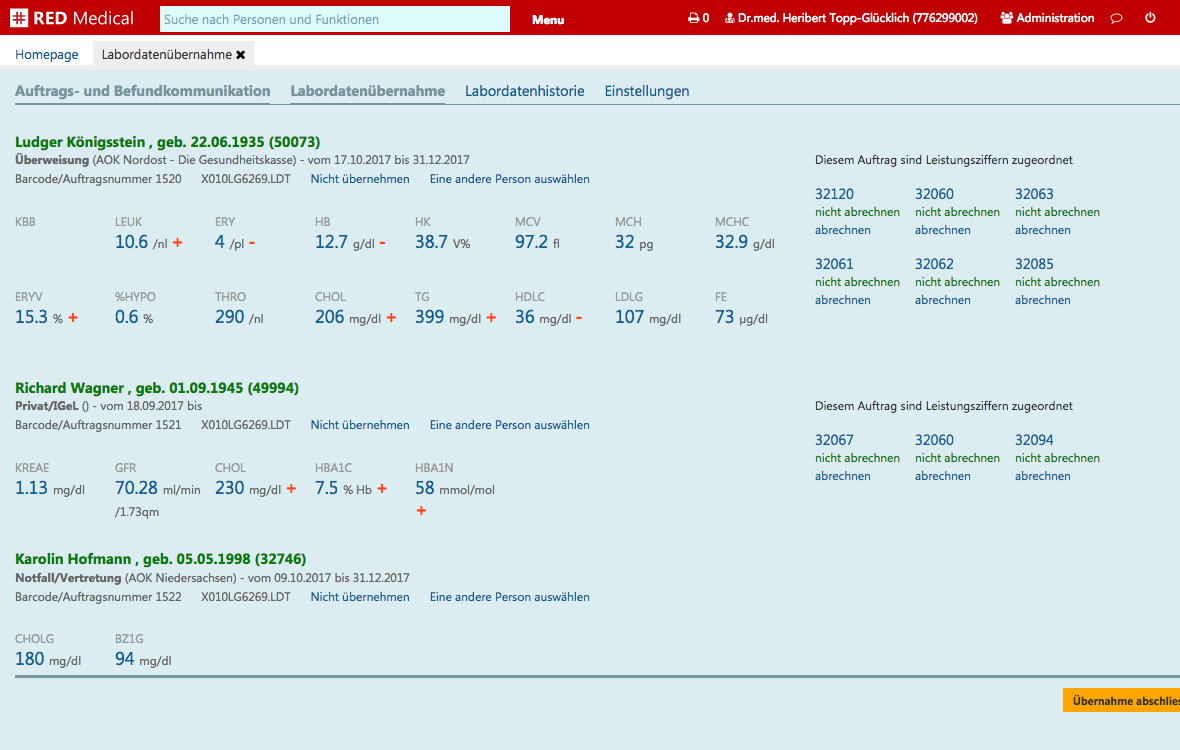Choose another person for Richard Wagner's order
The width and height of the screenshot is (1180, 750).
(x=509, y=425)
